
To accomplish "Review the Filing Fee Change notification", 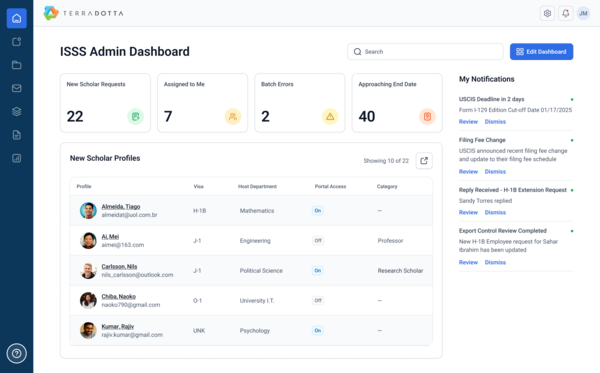I will tap(468, 171).
